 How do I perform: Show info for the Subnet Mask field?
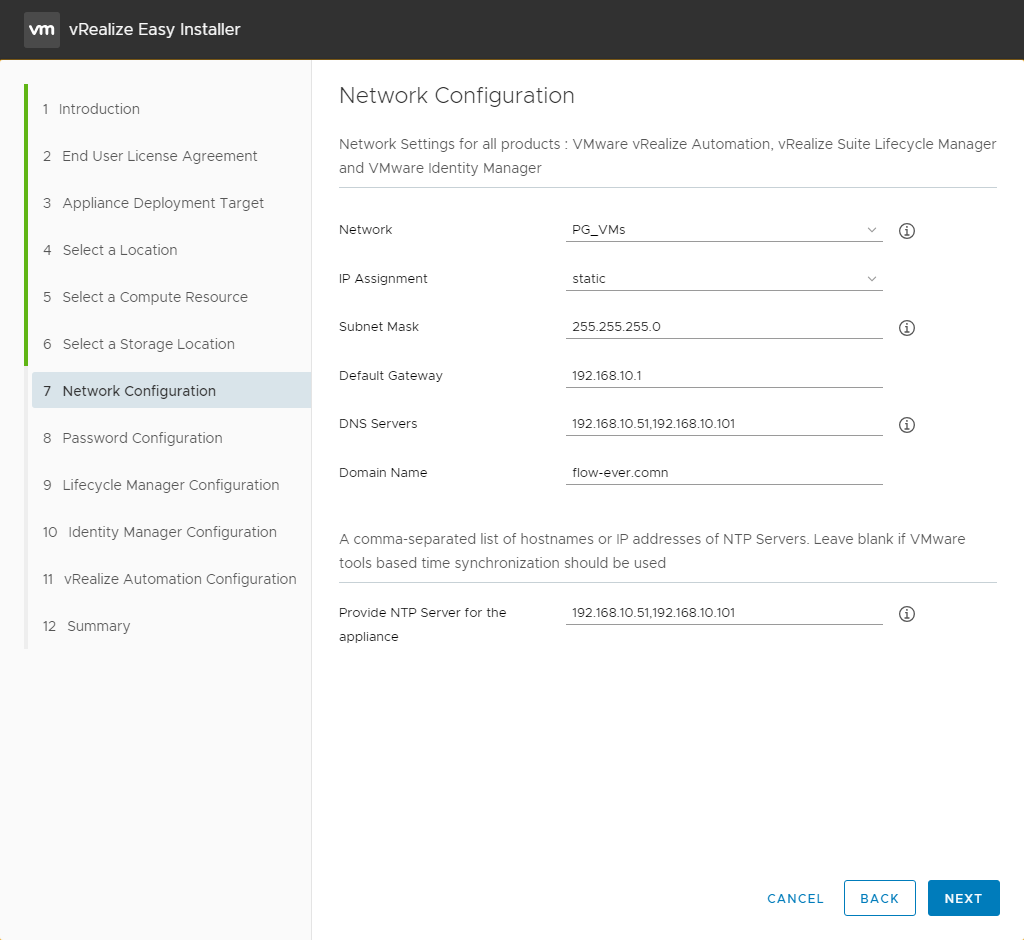pyautogui.click(x=906, y=328)
